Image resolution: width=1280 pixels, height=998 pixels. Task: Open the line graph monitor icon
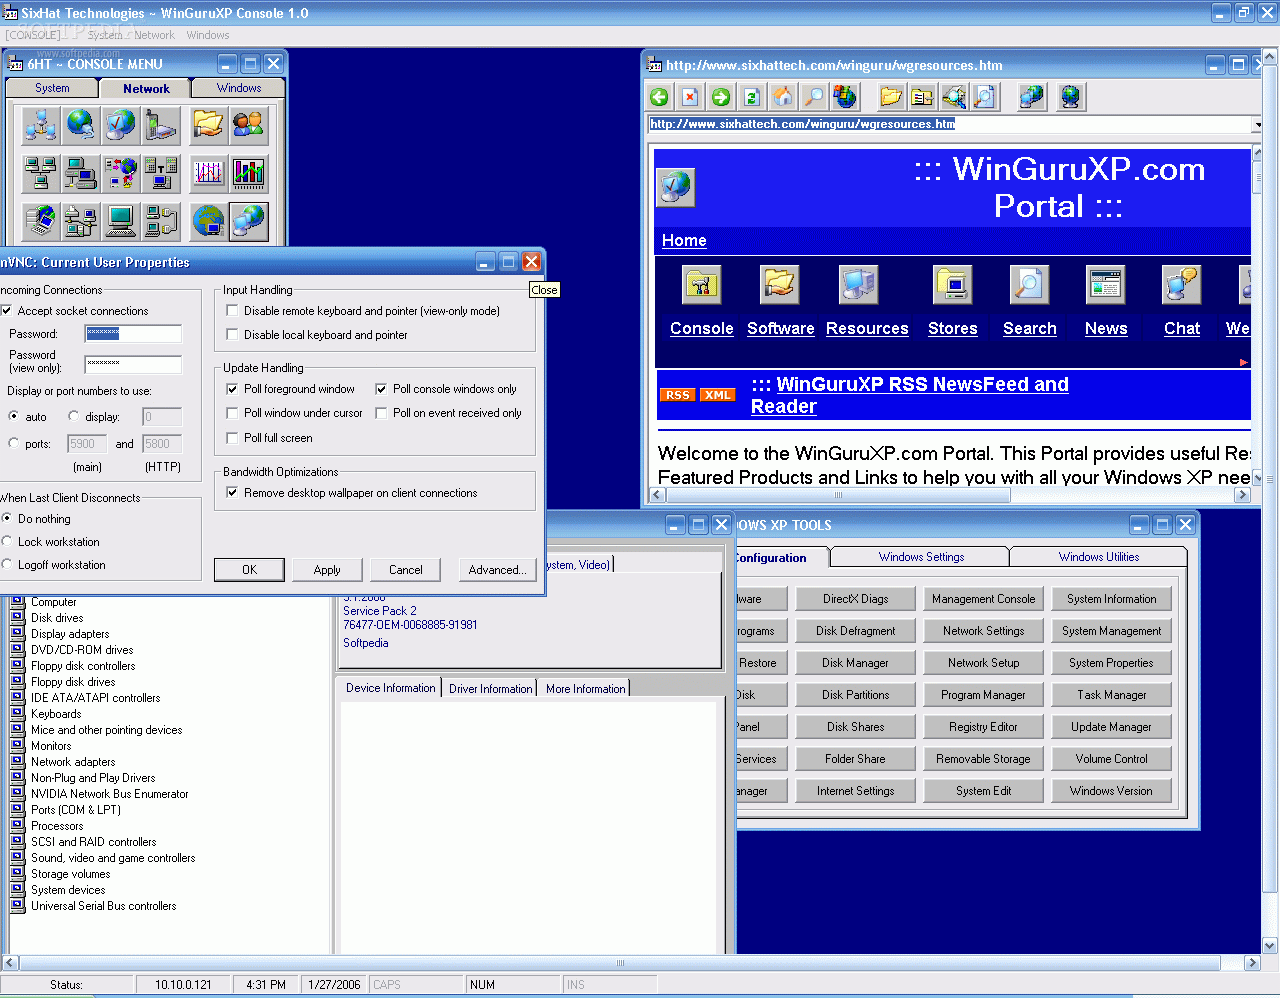[208, 173]
